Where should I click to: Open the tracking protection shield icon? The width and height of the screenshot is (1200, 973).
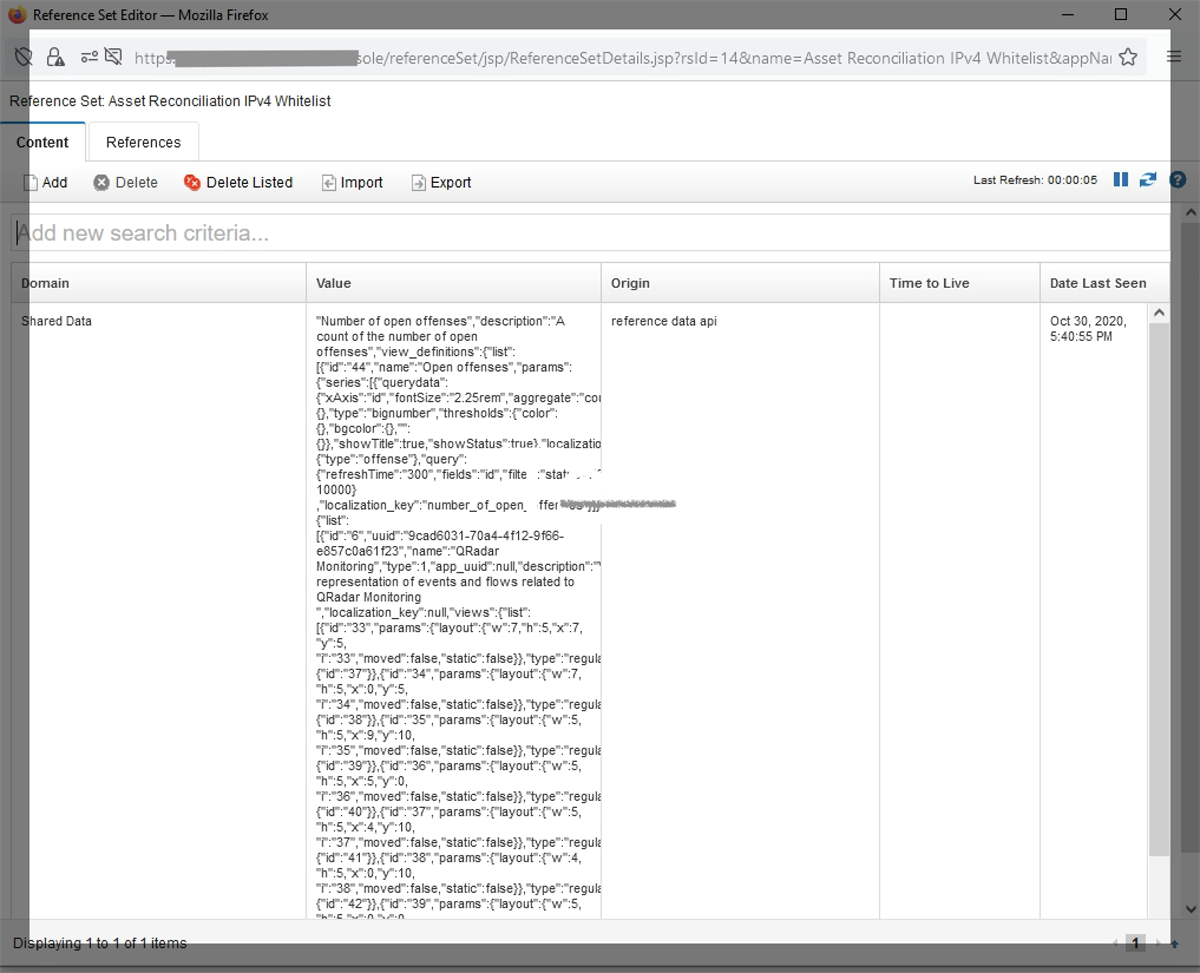(23, 57)
